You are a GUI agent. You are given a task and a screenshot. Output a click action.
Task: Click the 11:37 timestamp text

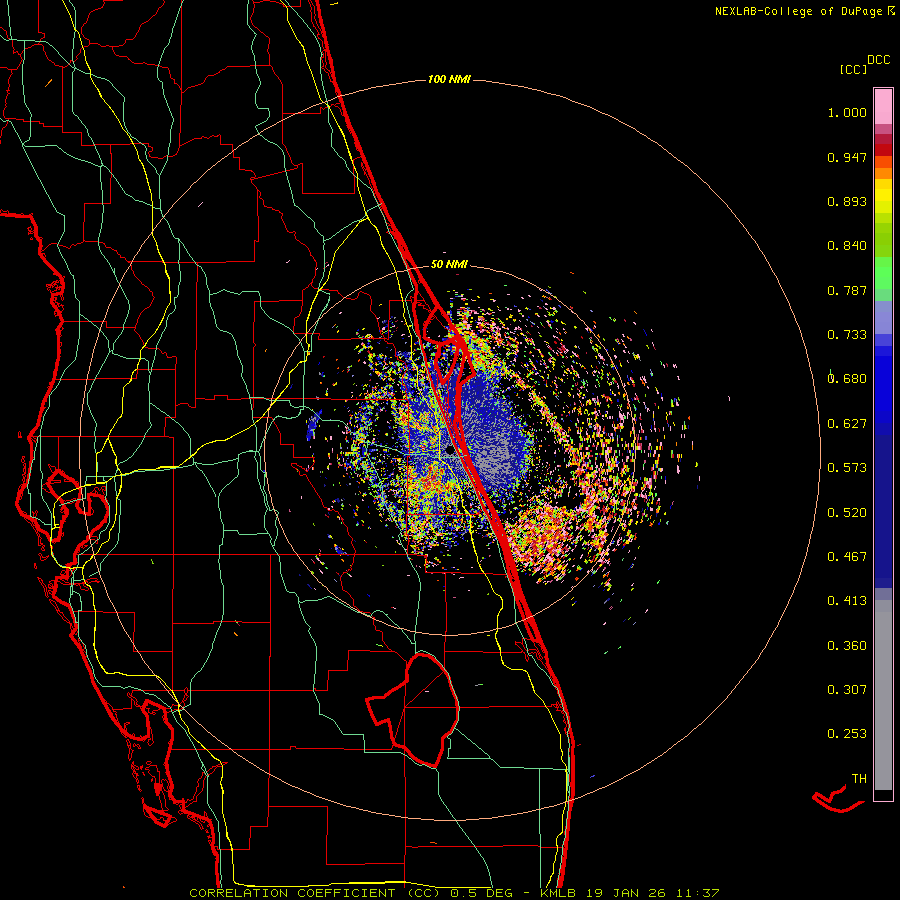point(698,893)
